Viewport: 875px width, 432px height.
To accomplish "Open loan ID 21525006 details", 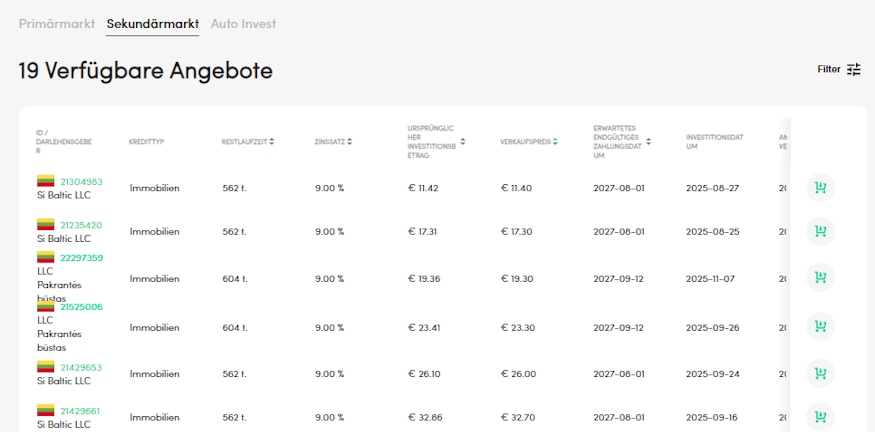I will click(x=81, y=307).
